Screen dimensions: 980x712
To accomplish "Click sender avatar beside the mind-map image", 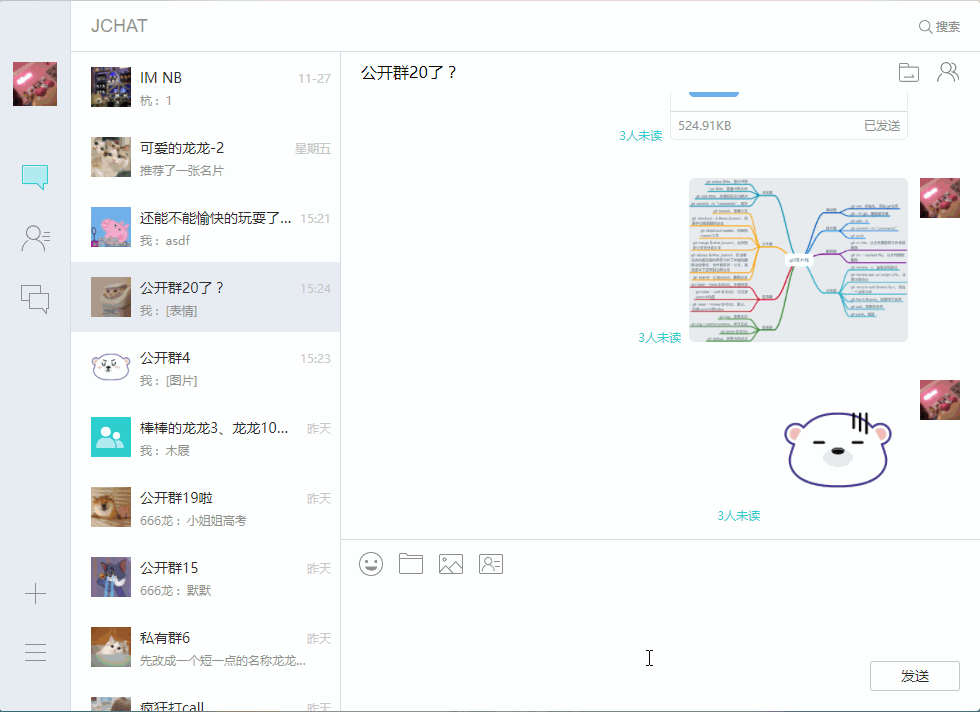I will coord(939,198).
